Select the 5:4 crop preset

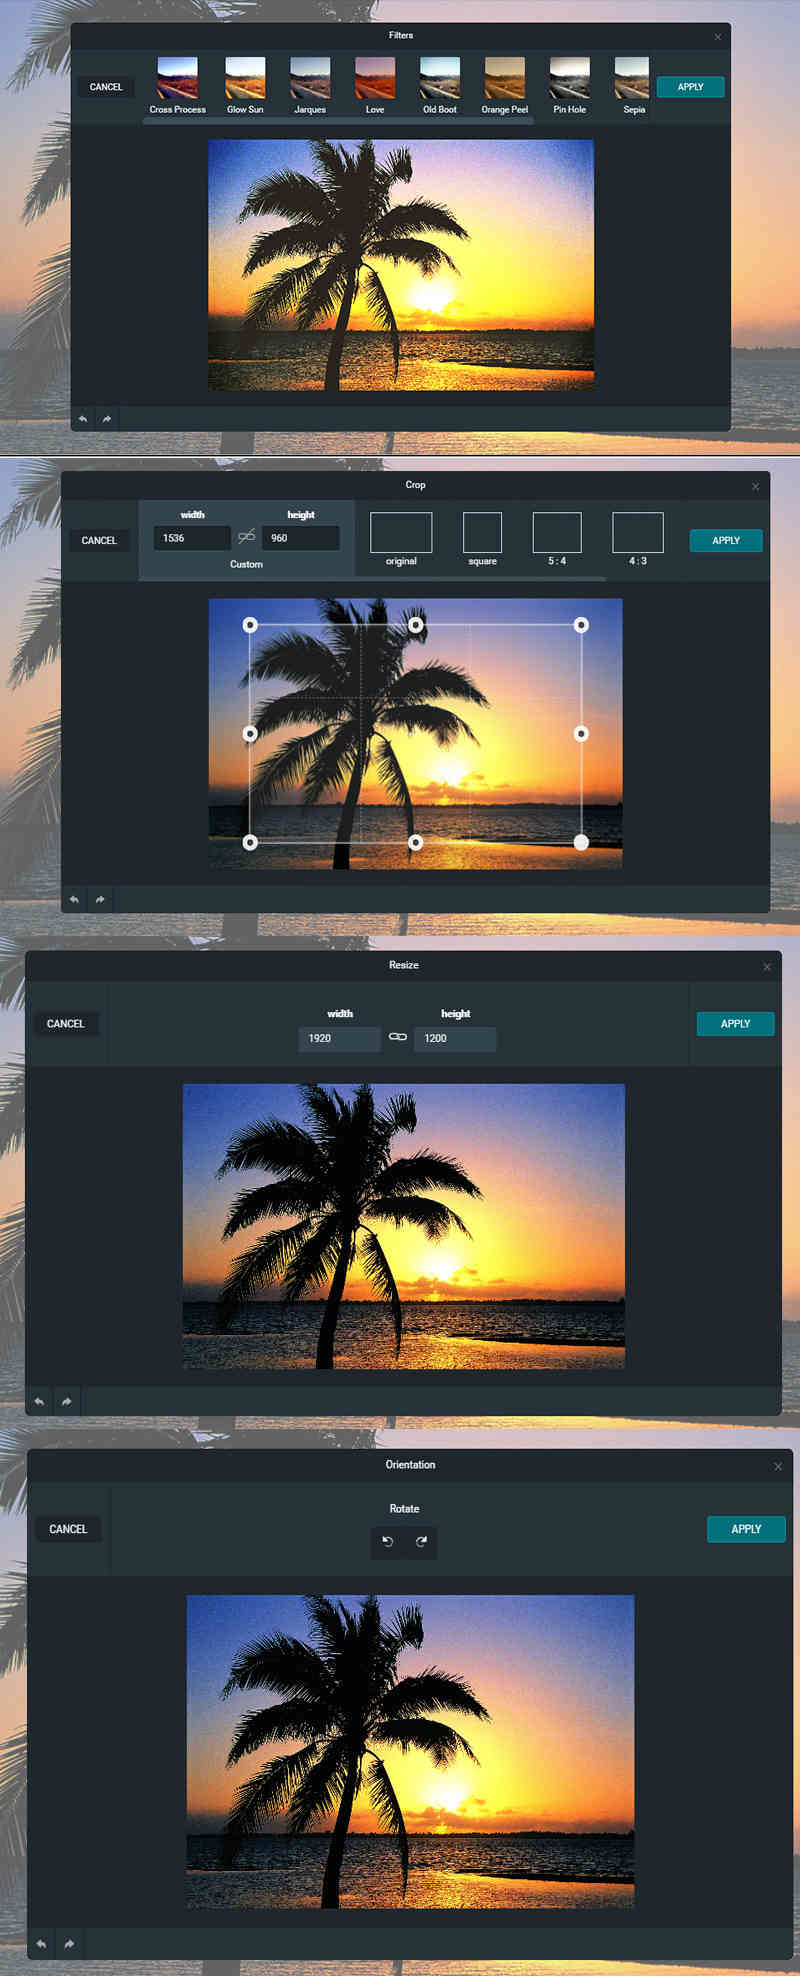tap(557, 533)
